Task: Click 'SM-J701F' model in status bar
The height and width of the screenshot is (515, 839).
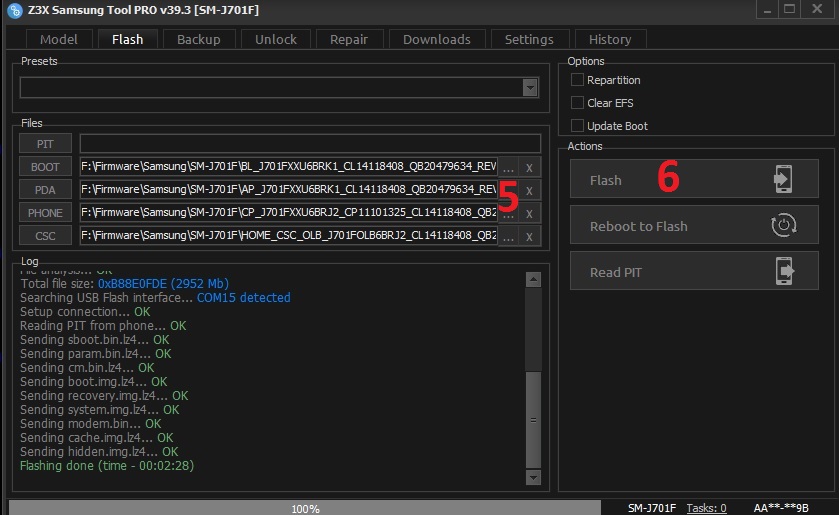Action: tap(652, 508)
